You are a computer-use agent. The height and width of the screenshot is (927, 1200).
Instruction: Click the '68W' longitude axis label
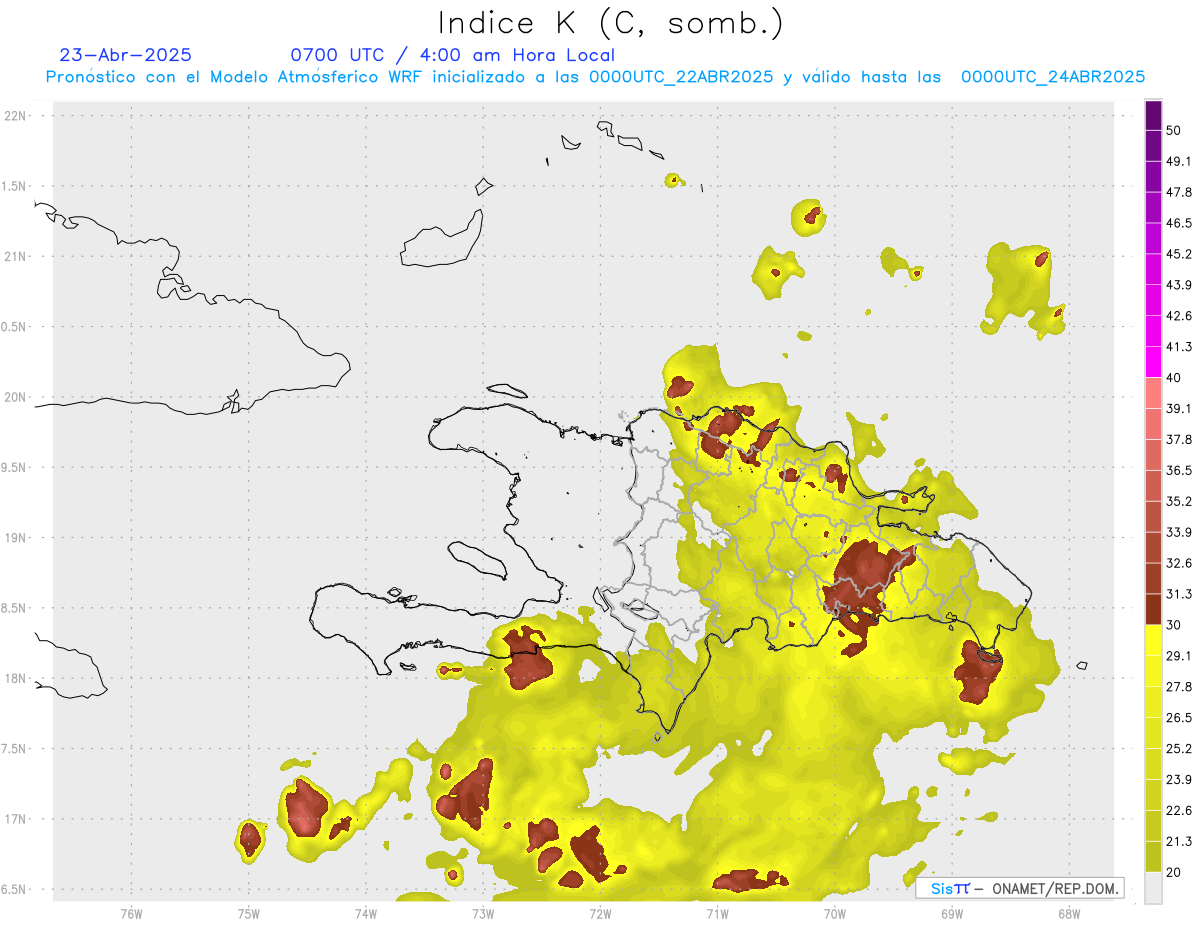click(x=1068, y=913)
